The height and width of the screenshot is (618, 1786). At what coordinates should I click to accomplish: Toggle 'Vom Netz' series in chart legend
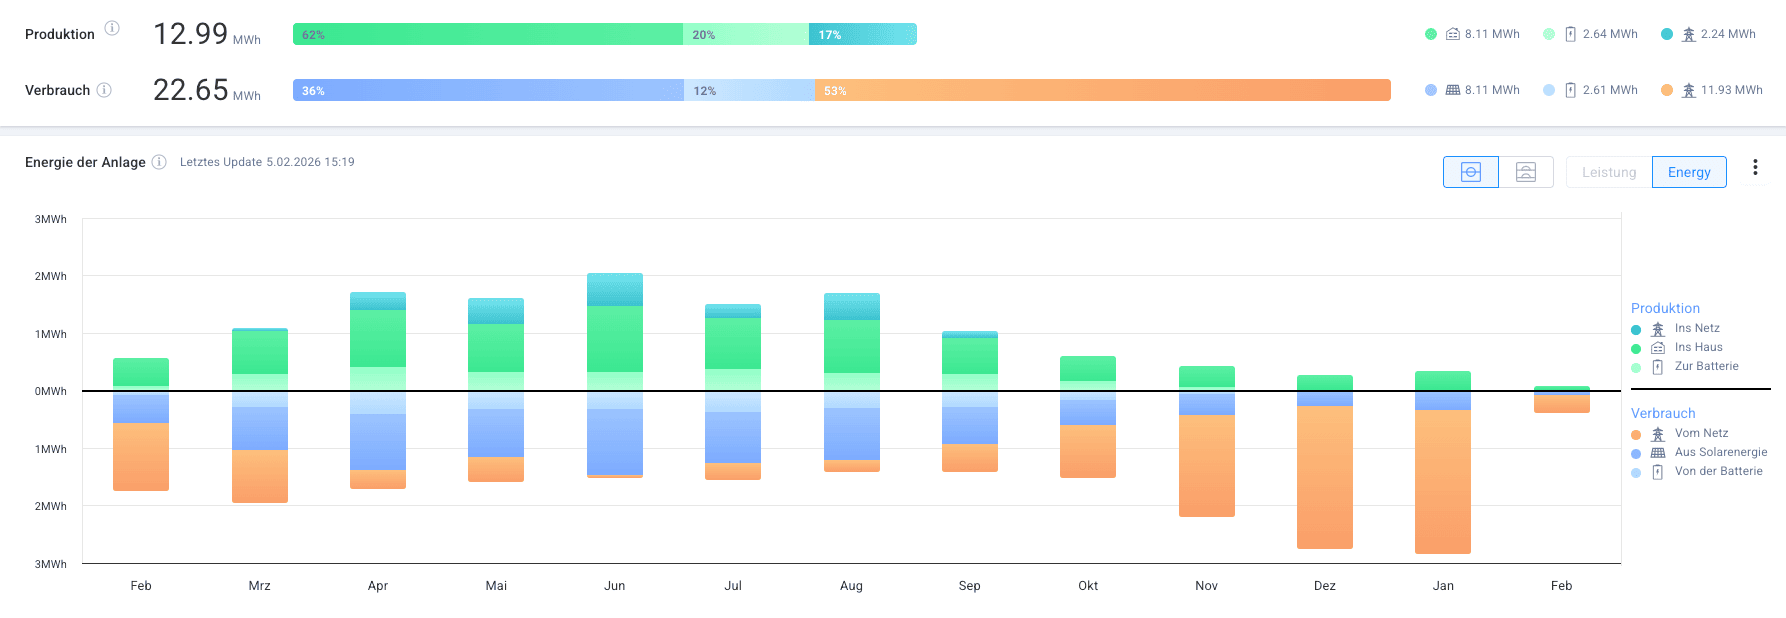pyautogui.click(x=1700, y=433)
